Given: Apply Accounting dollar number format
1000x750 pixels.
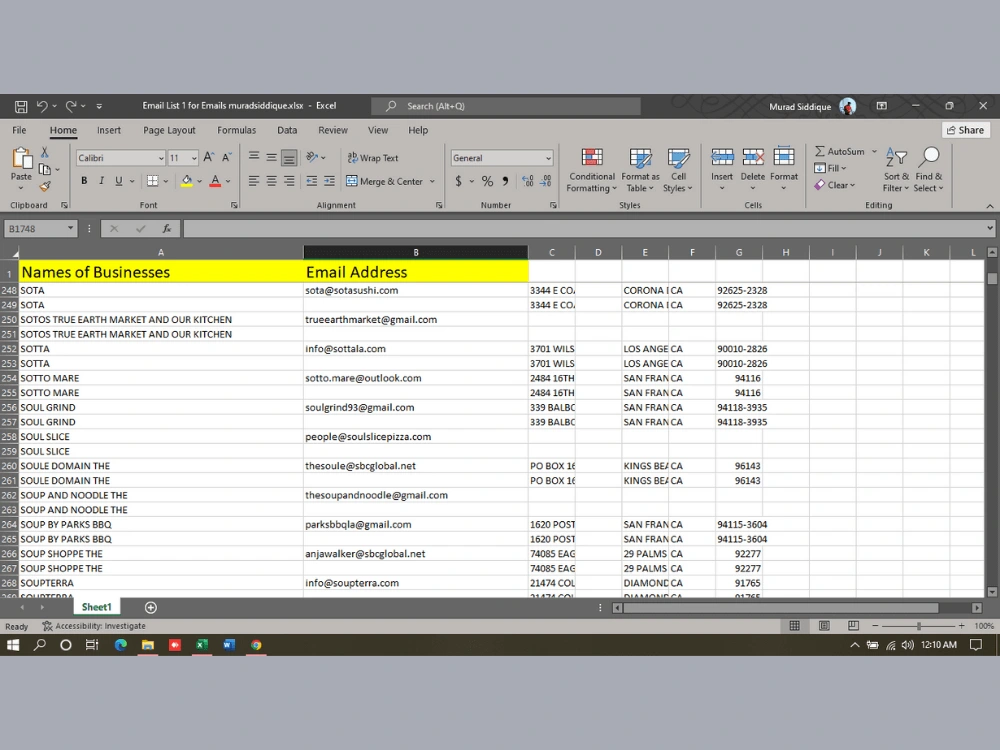Looking at the screenshot, I should click(458, 182).
